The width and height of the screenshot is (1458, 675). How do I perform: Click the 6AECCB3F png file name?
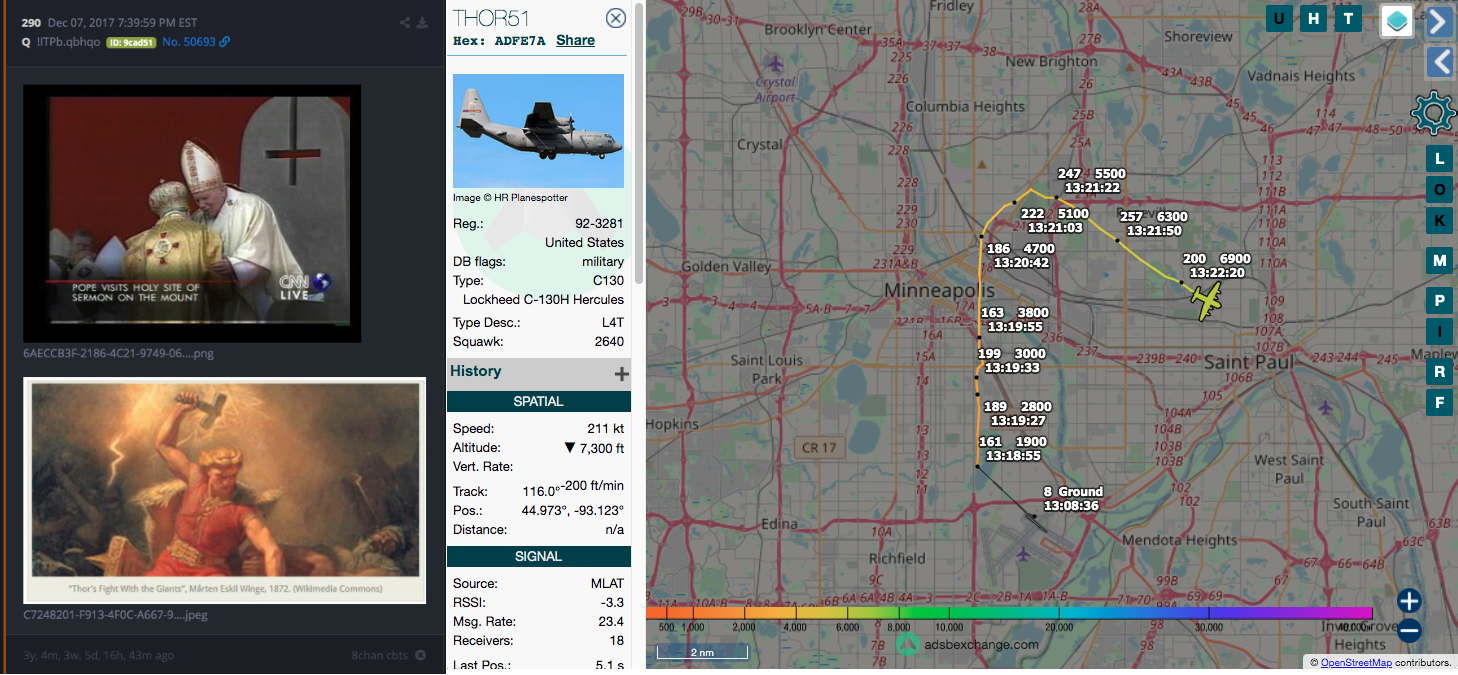pyautogui.click(x=118, y=353)
